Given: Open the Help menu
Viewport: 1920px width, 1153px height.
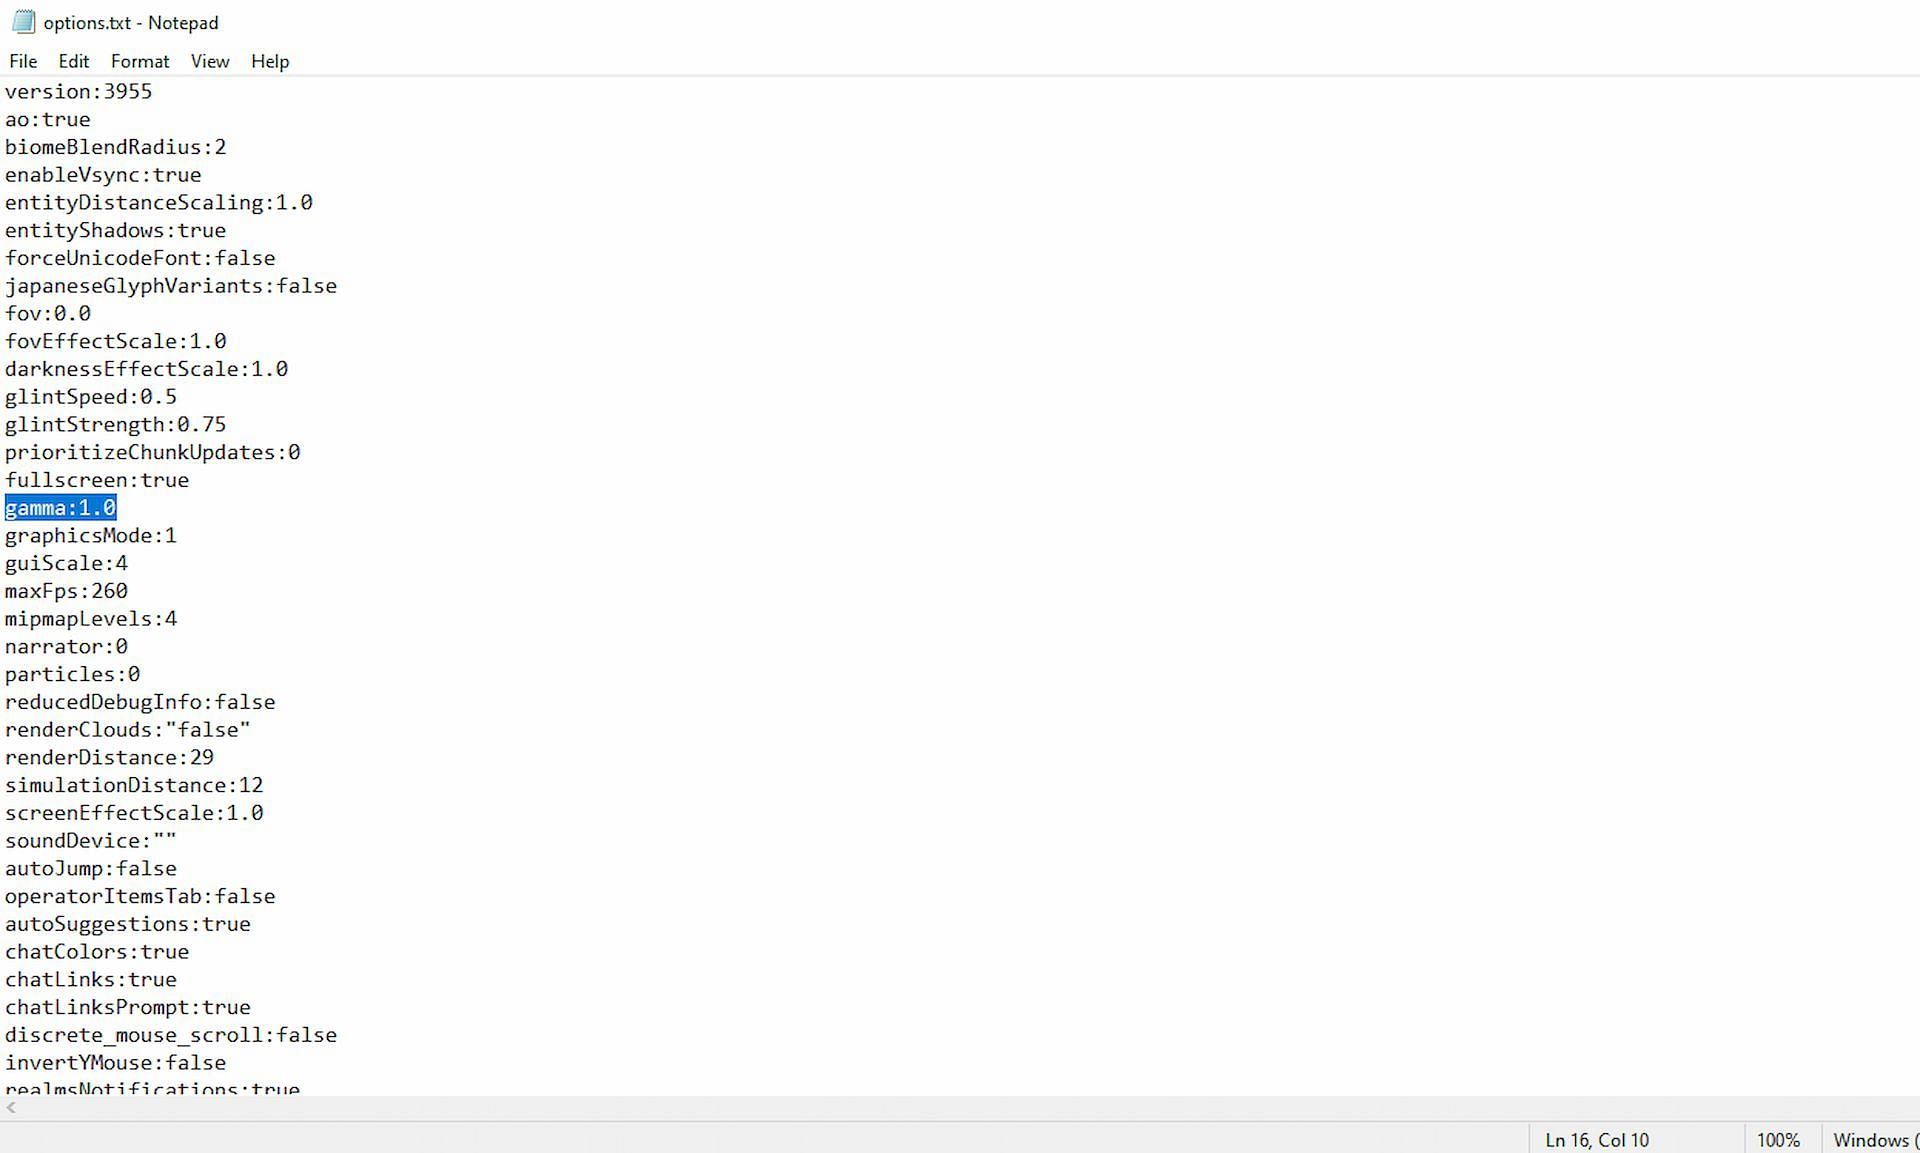Looking at the screenshot, I should pyautogui.click(x=270, y=60).
